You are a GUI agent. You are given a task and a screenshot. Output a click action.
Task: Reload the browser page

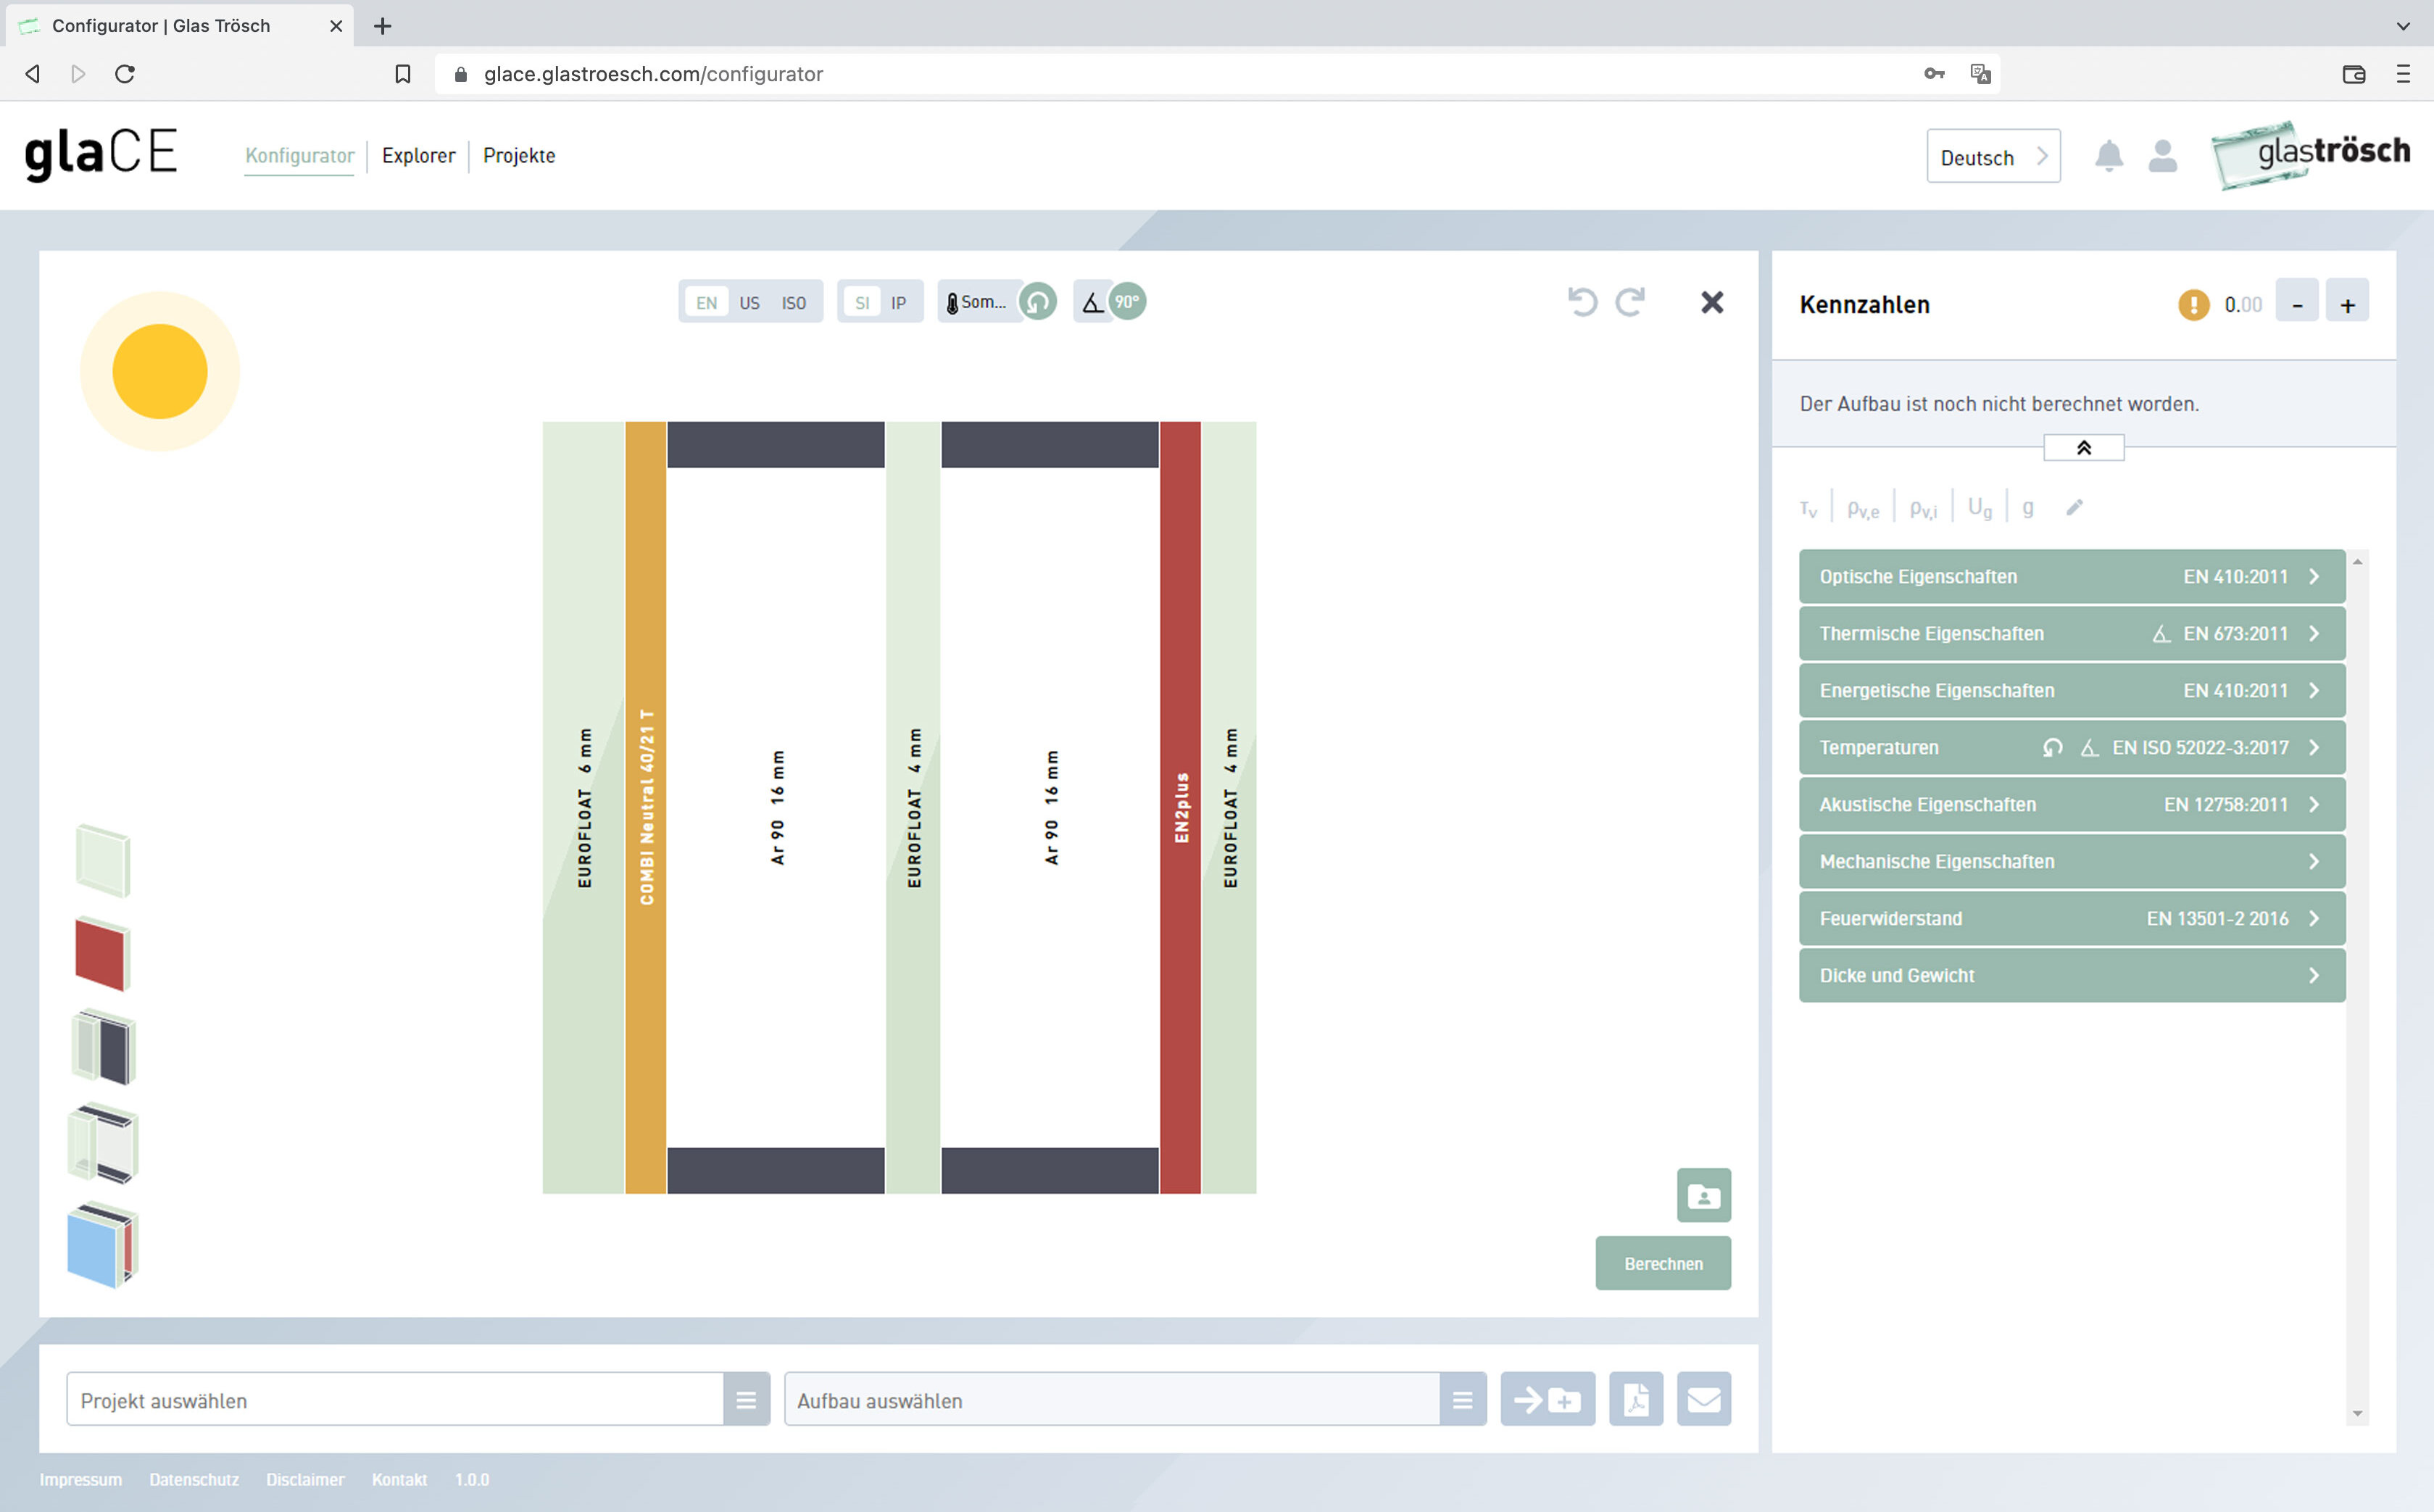point(125,74)
